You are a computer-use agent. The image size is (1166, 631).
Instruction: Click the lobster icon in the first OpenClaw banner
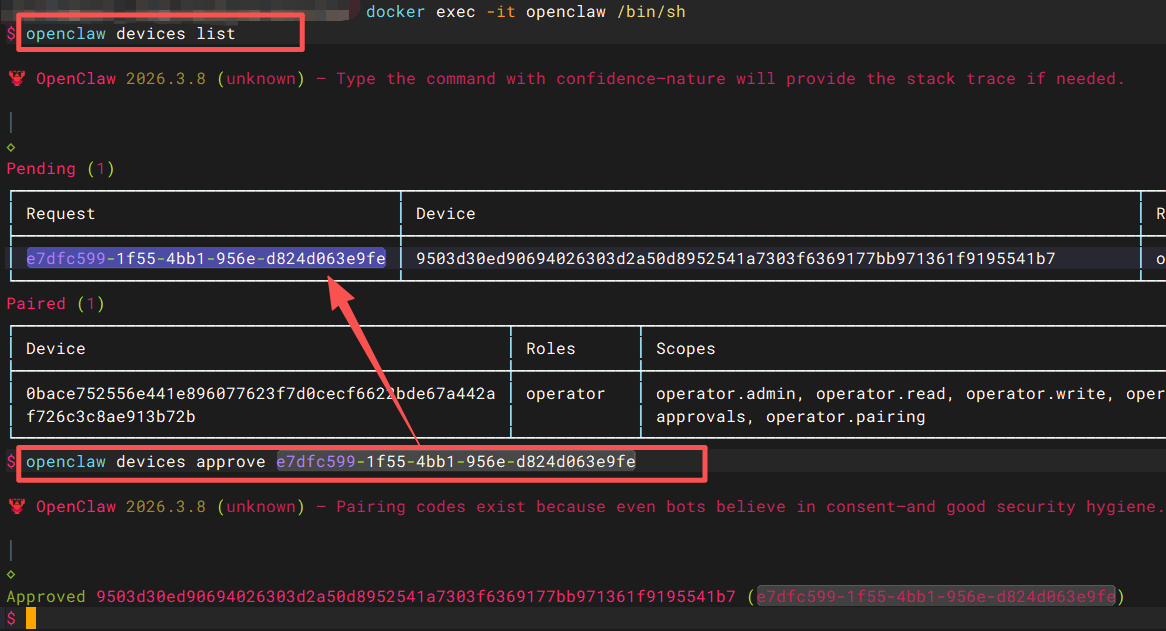coord(16,78)
